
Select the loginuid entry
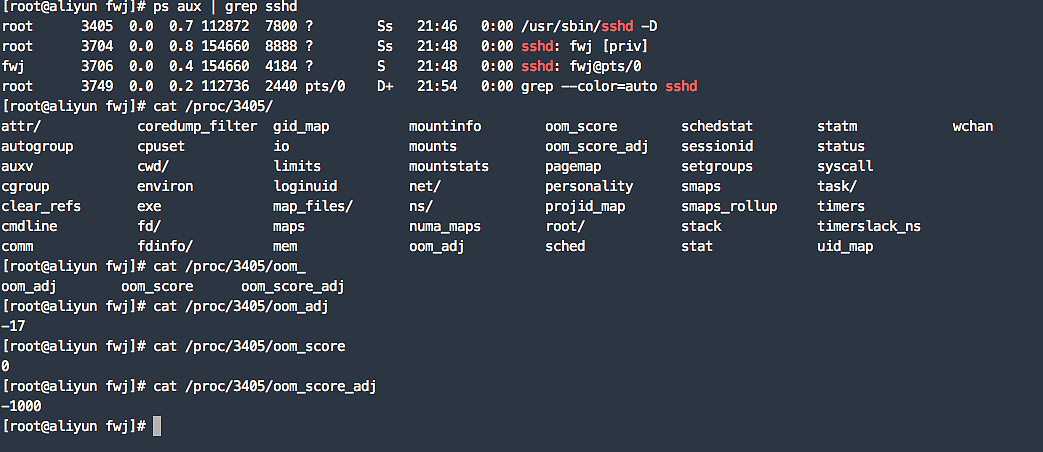(305, 186)
